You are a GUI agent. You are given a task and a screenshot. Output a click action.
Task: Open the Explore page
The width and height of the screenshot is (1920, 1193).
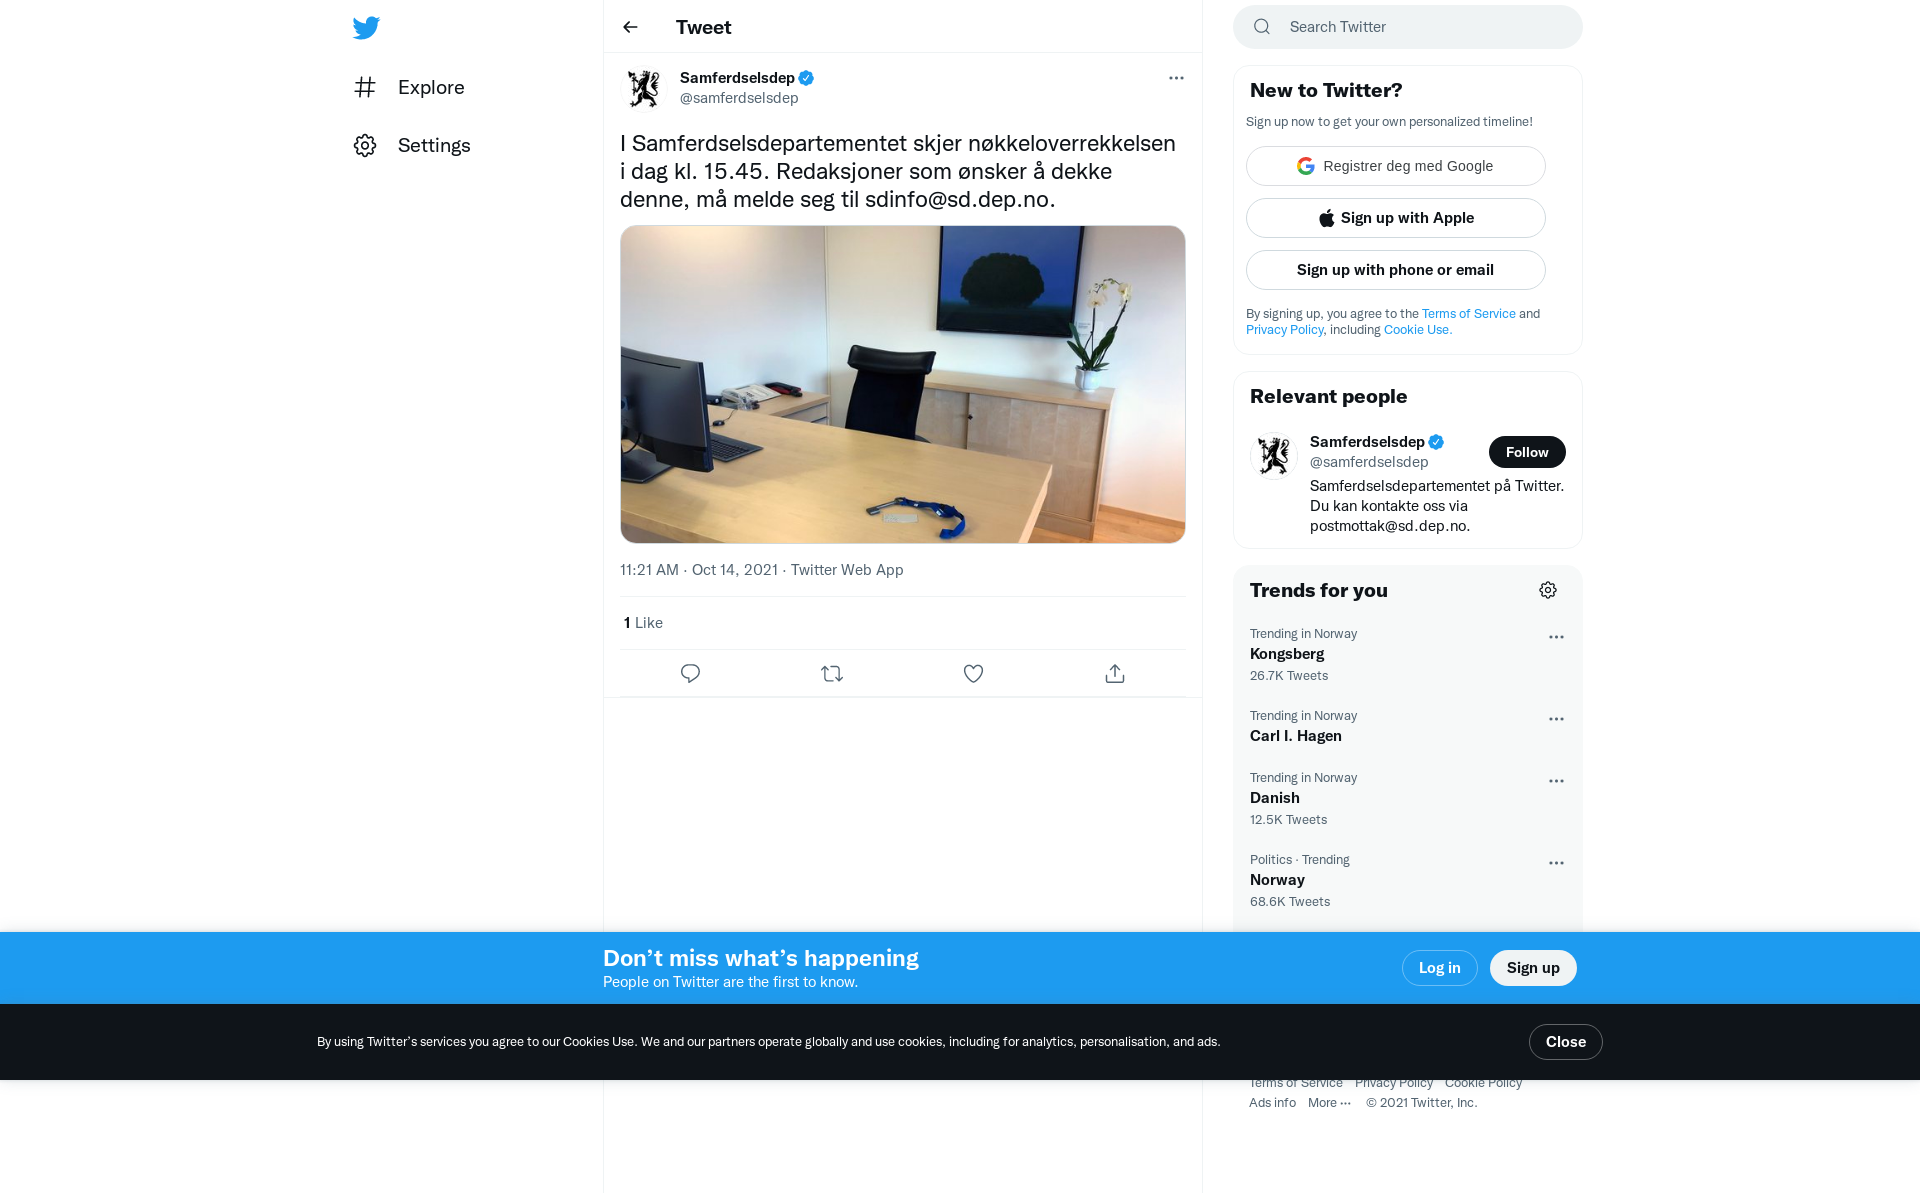[410, 87]
